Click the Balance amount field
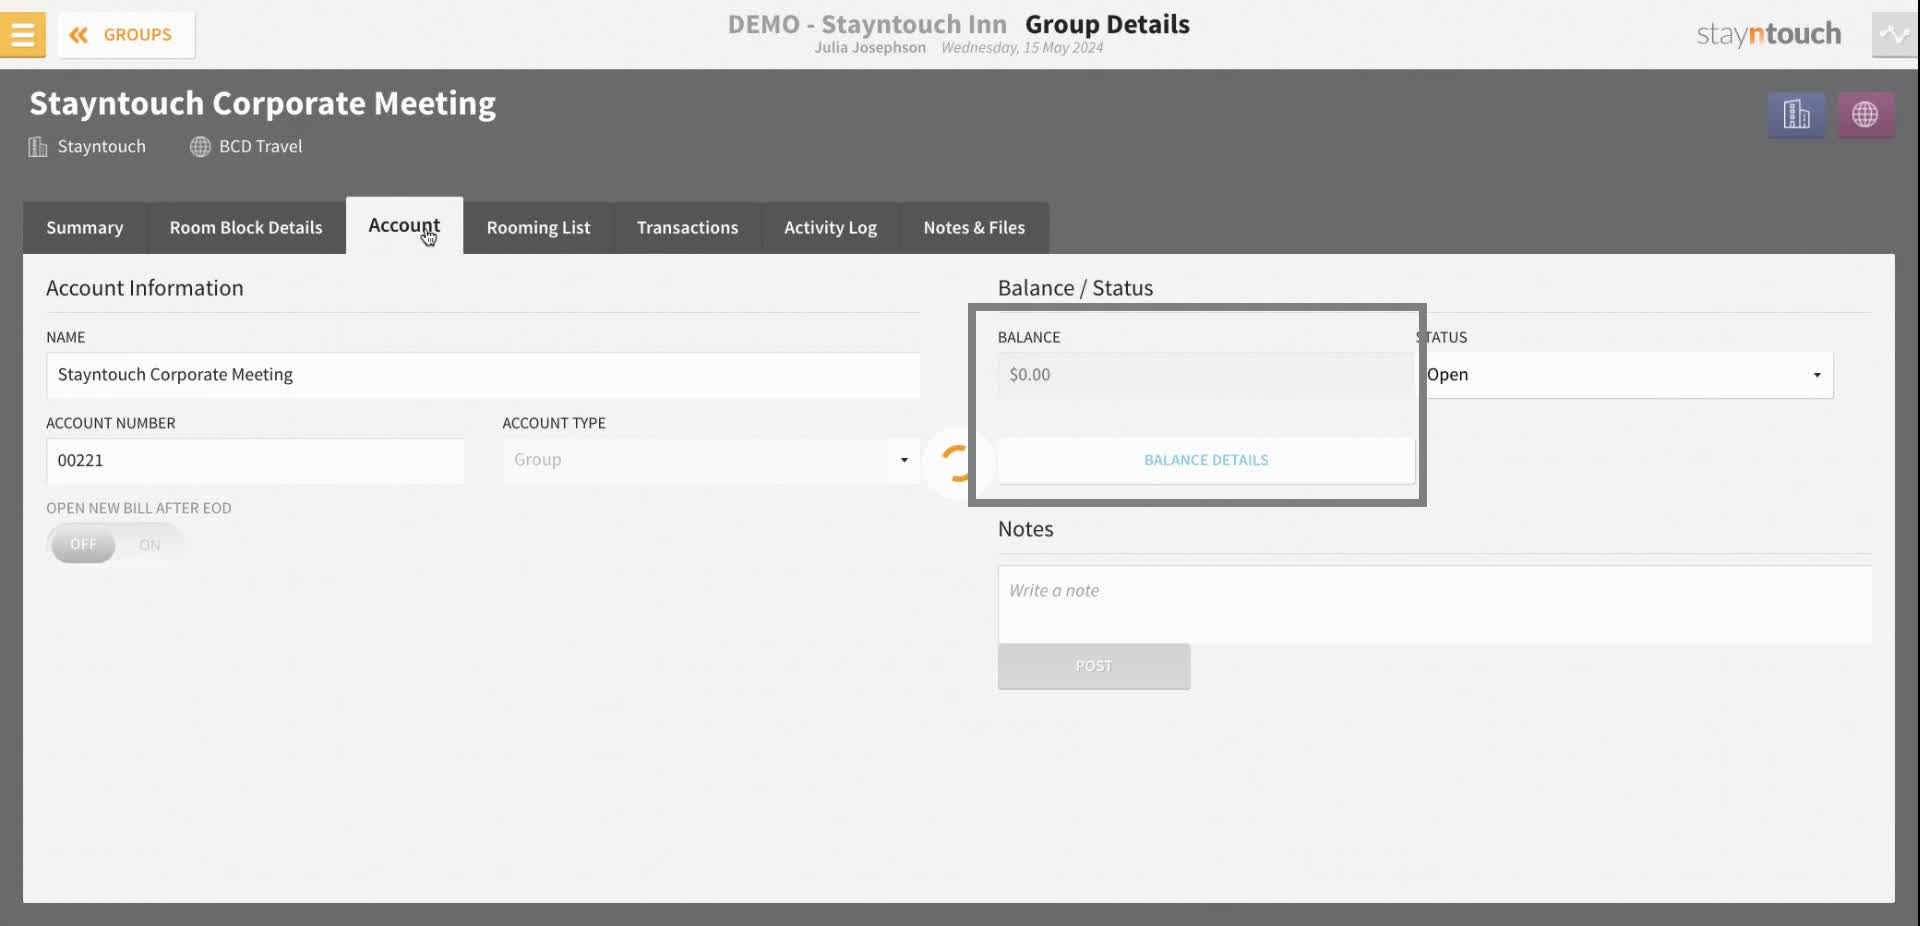Image resolution: width=1920 pixels, height=926 pixels. 1205,375
